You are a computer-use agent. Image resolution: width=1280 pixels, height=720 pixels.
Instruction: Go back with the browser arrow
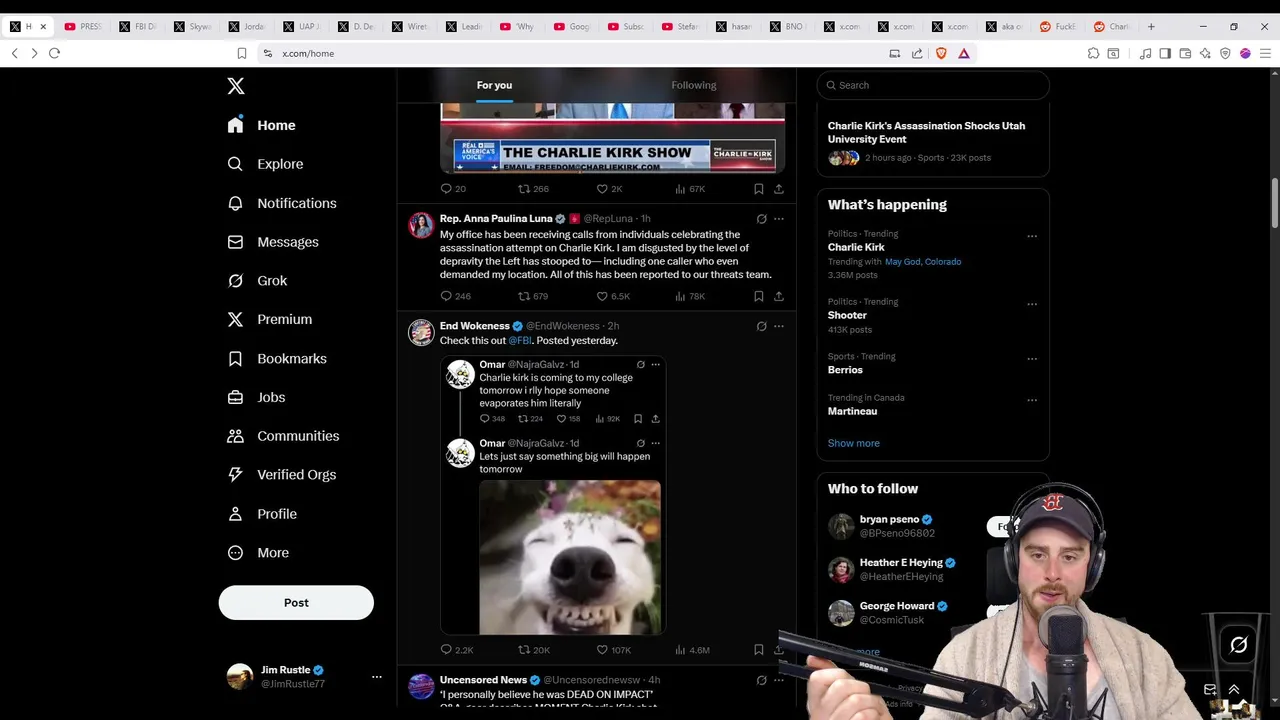[14, 53]
